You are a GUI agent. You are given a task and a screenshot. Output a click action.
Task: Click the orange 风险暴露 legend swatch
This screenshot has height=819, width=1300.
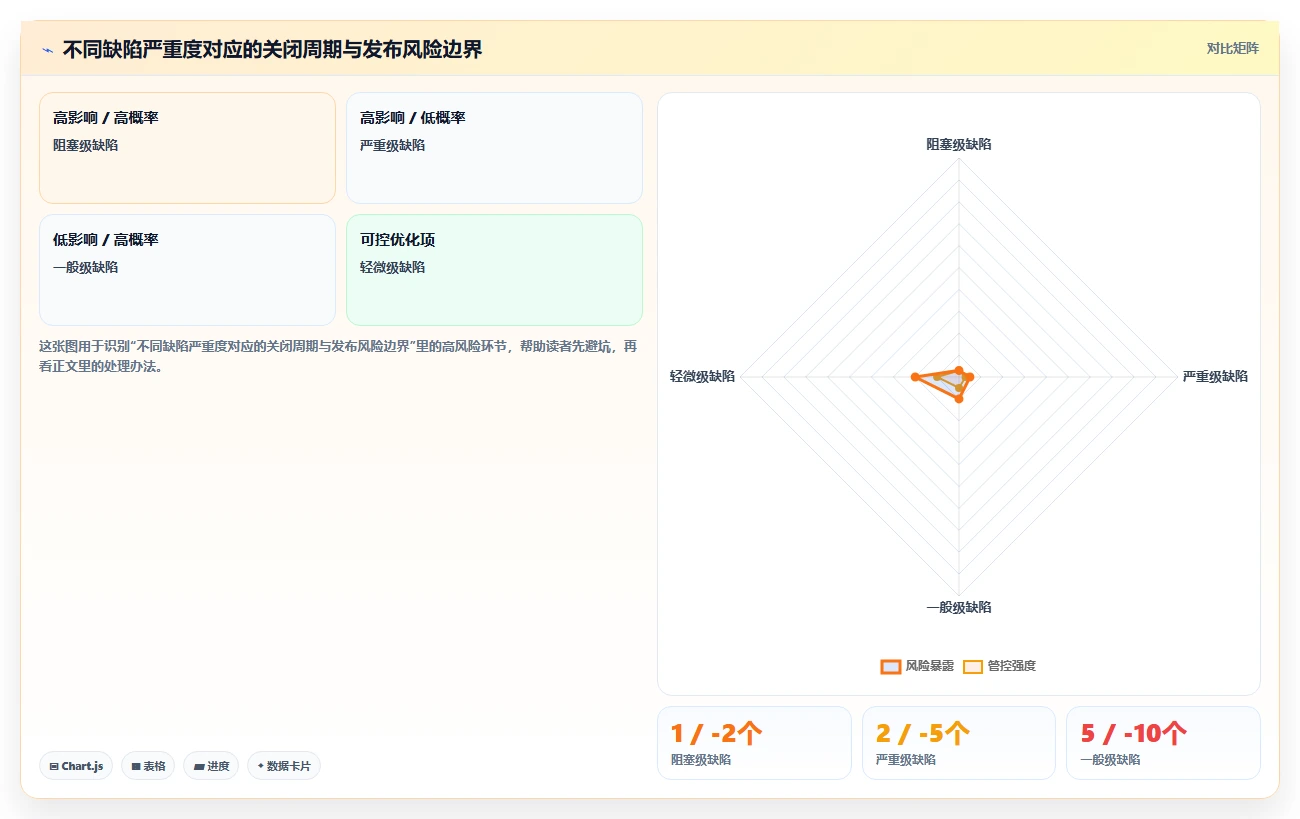coord(890,666)
